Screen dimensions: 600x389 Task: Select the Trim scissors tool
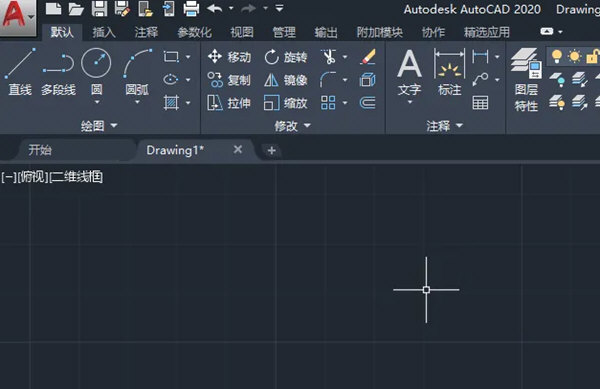pyautogui.click(x=328, y=57)
